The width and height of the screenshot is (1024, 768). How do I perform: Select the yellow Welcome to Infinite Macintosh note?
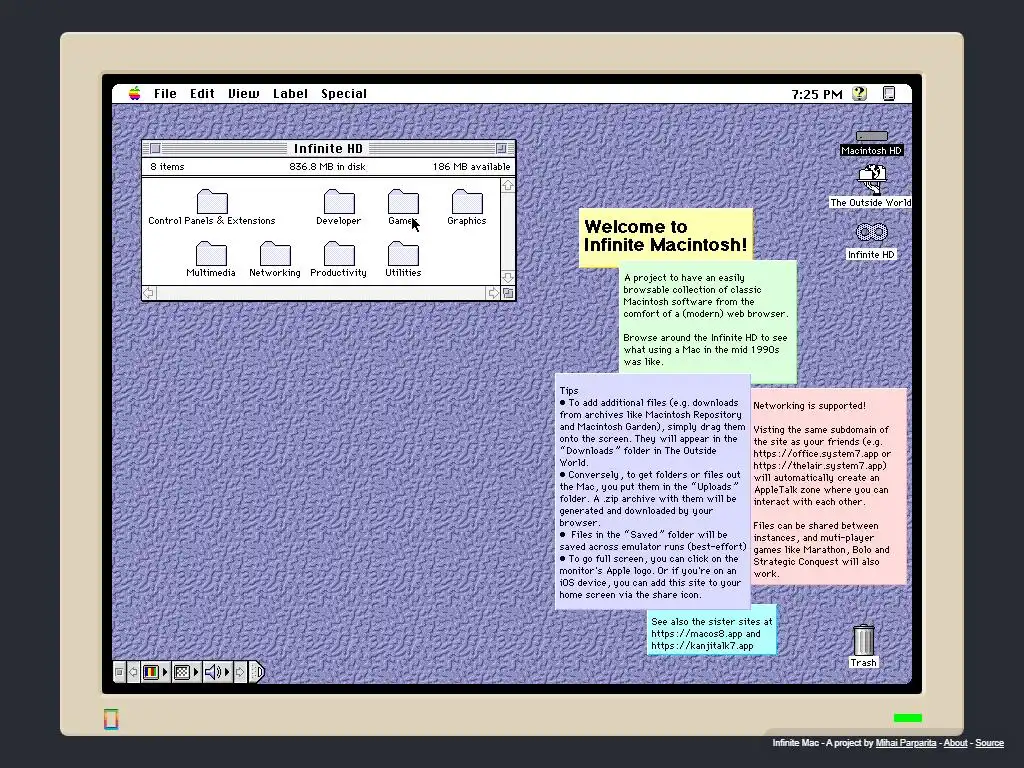tap(665, 236)
